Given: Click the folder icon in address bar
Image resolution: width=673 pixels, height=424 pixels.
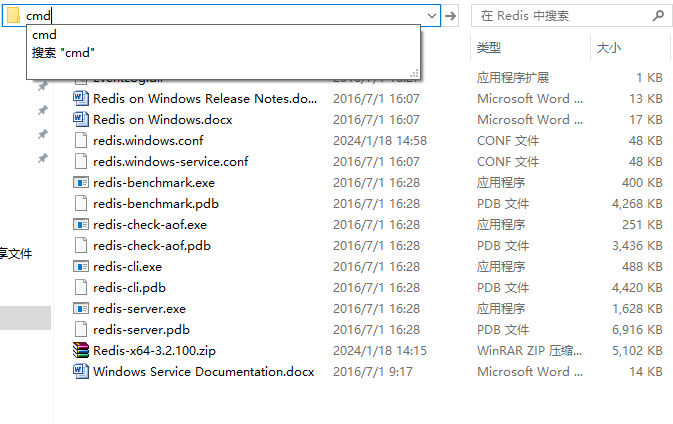Looking at the screenshot, I should tap(13, 15).
